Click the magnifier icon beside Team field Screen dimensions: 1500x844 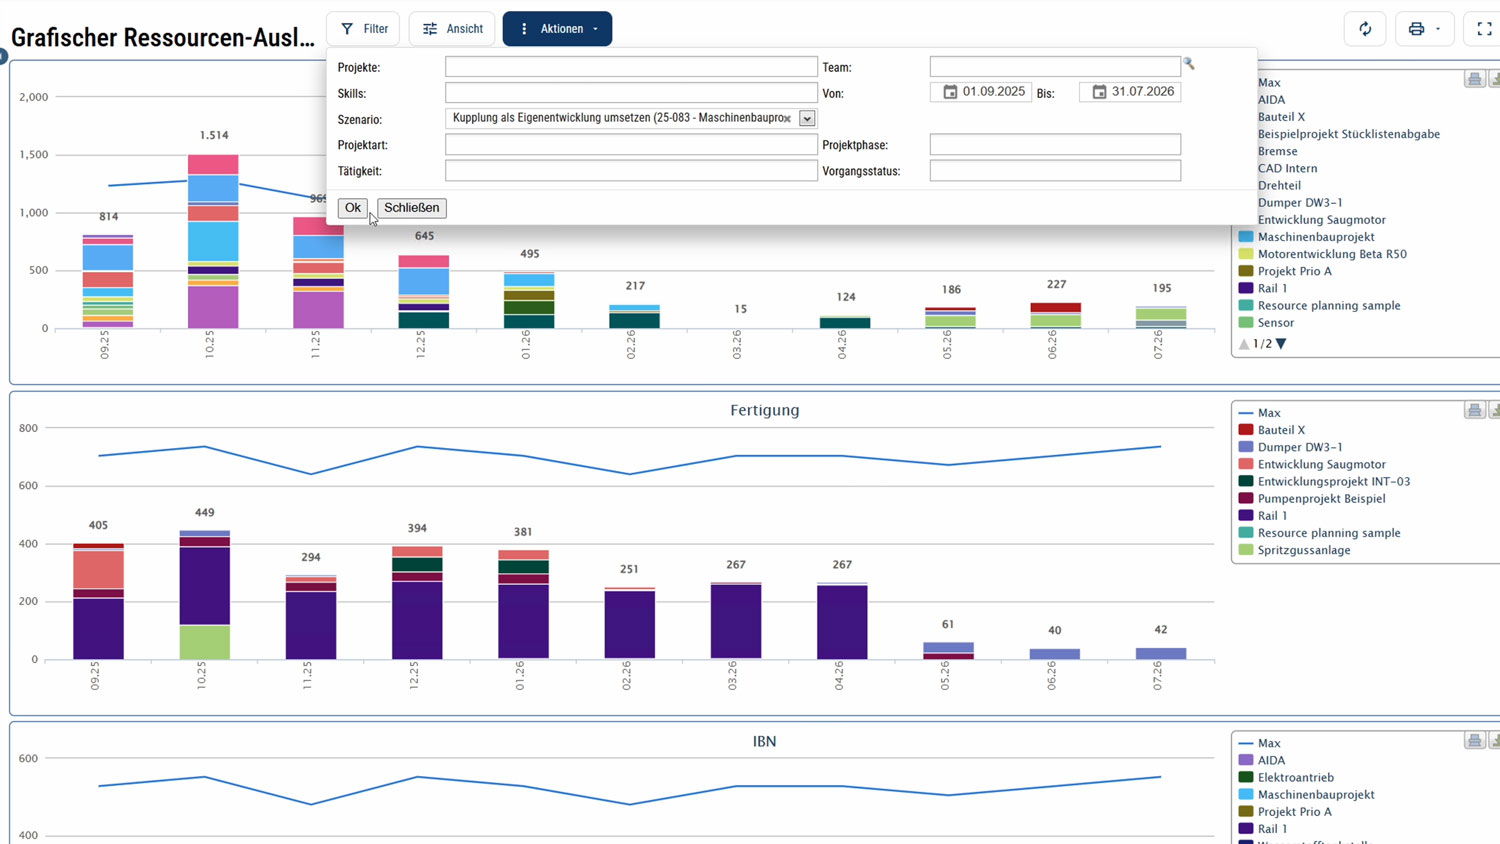[x=1189, y=64]
